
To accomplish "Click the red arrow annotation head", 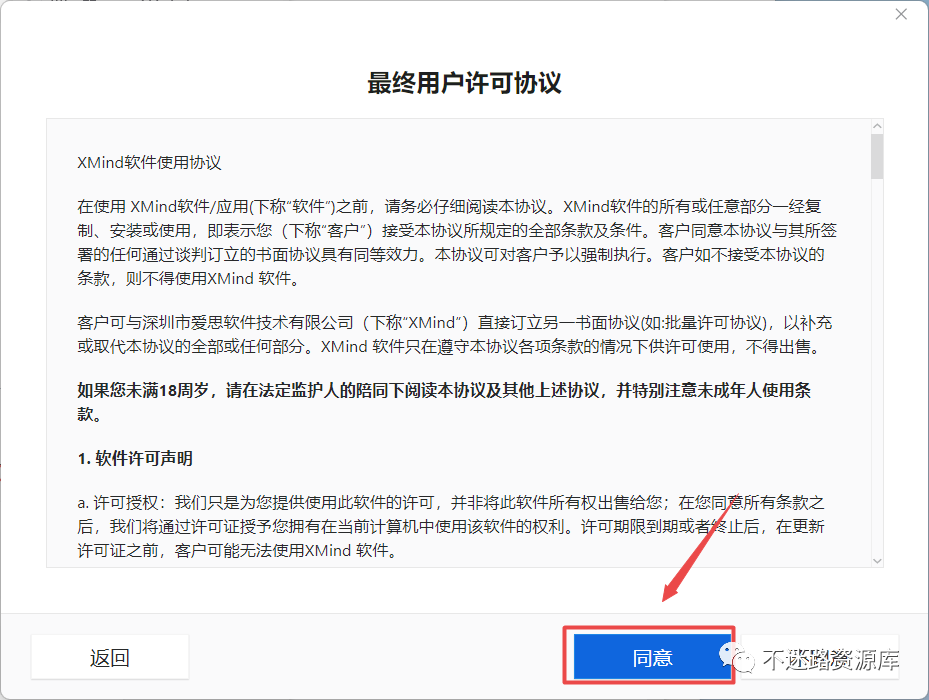I will (x=672, y=590).
